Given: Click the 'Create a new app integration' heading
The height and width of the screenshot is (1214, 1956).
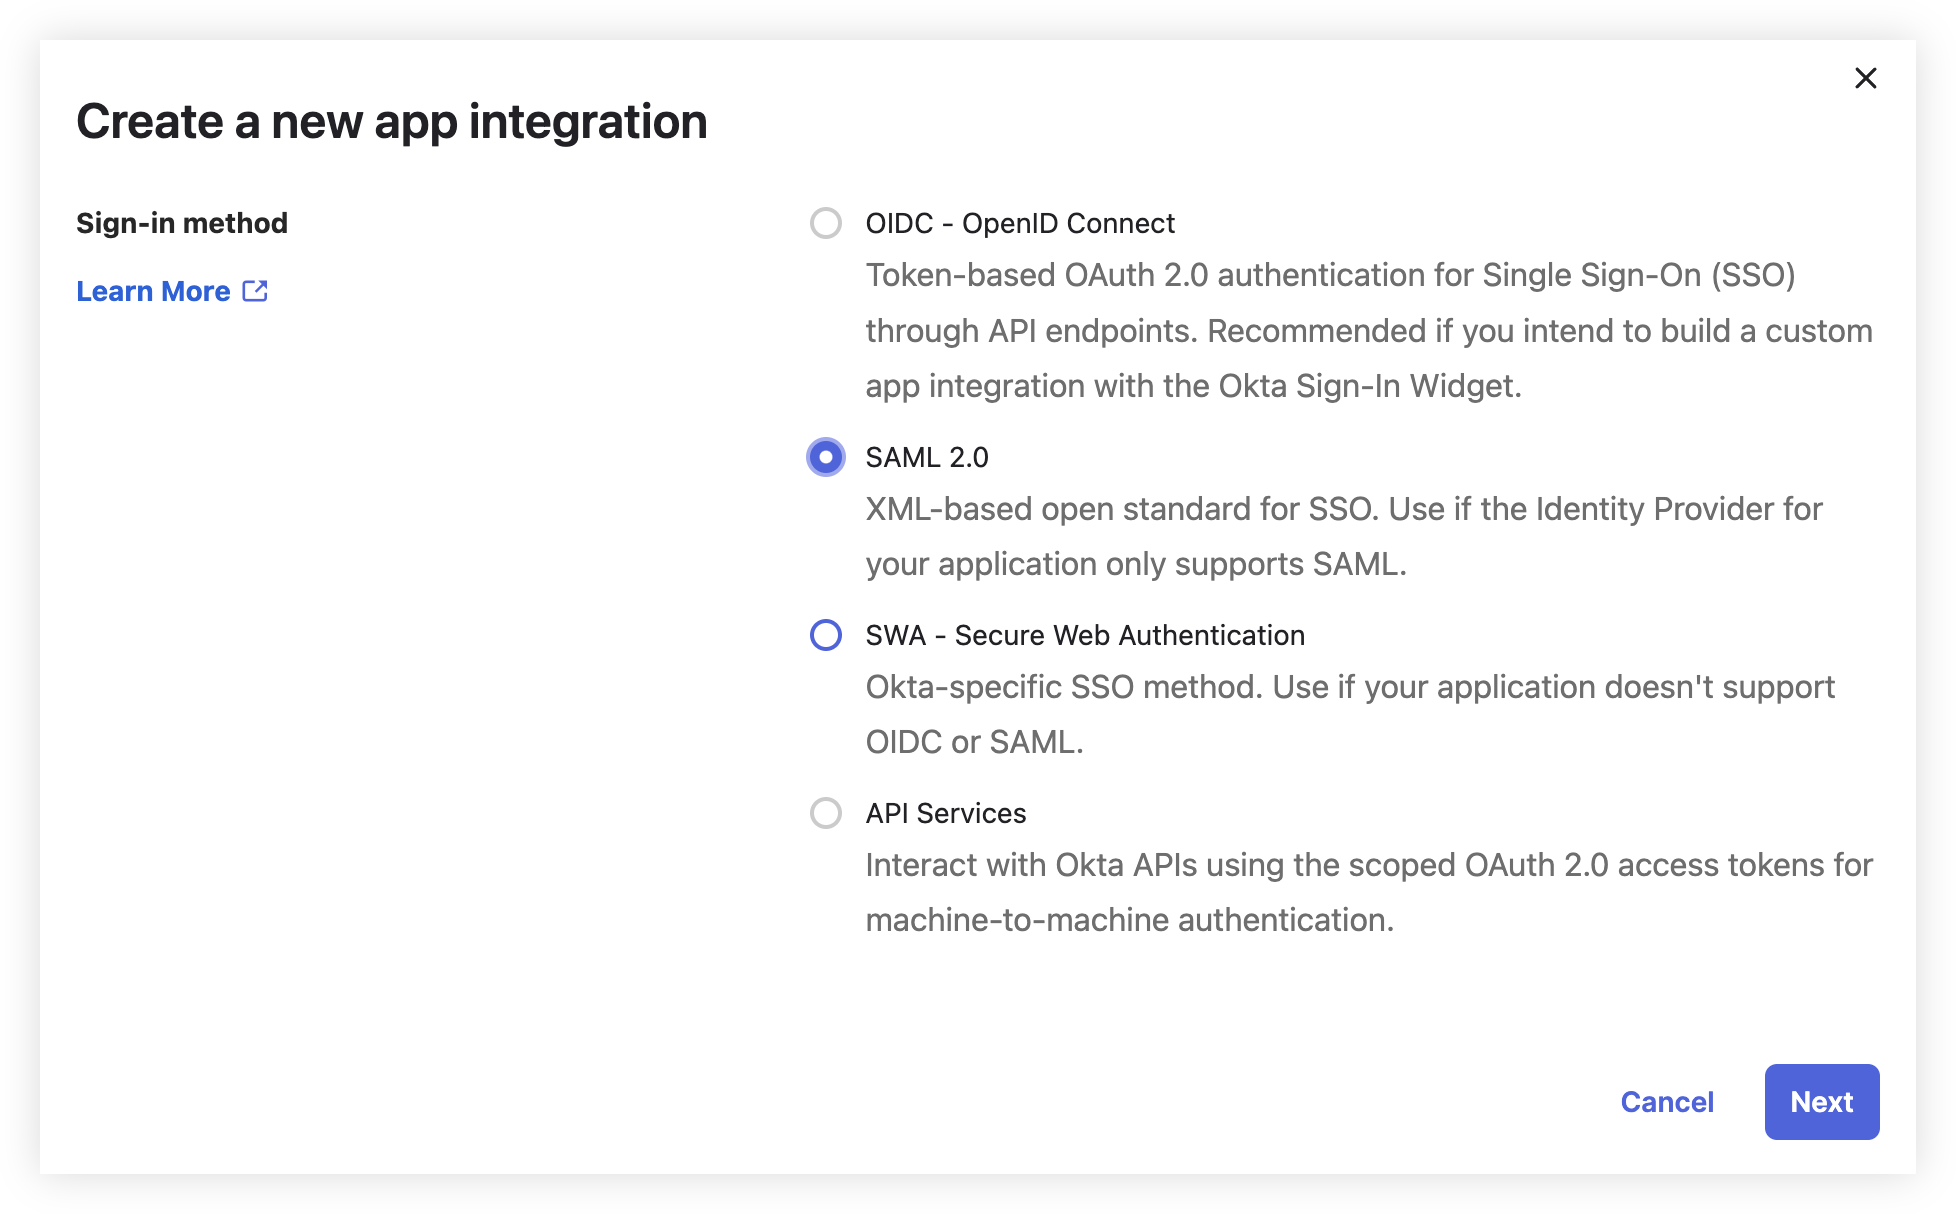Looking at the screenshot, I should point(392,122).
